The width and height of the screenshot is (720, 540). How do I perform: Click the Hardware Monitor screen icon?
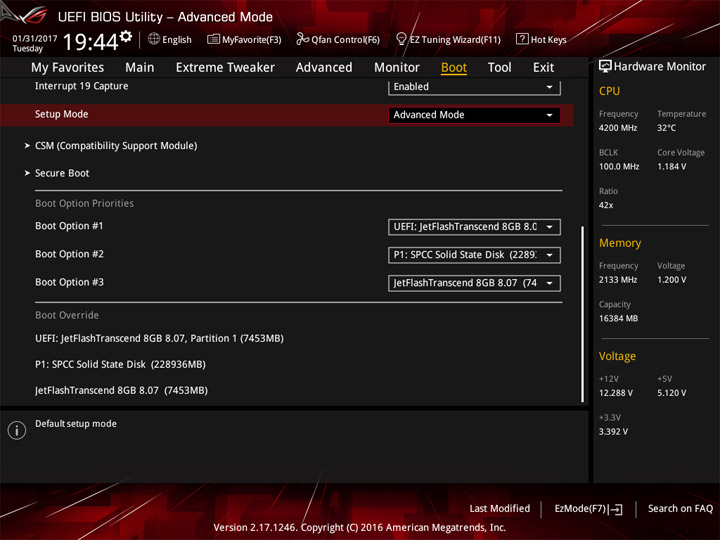click(605, 67)
